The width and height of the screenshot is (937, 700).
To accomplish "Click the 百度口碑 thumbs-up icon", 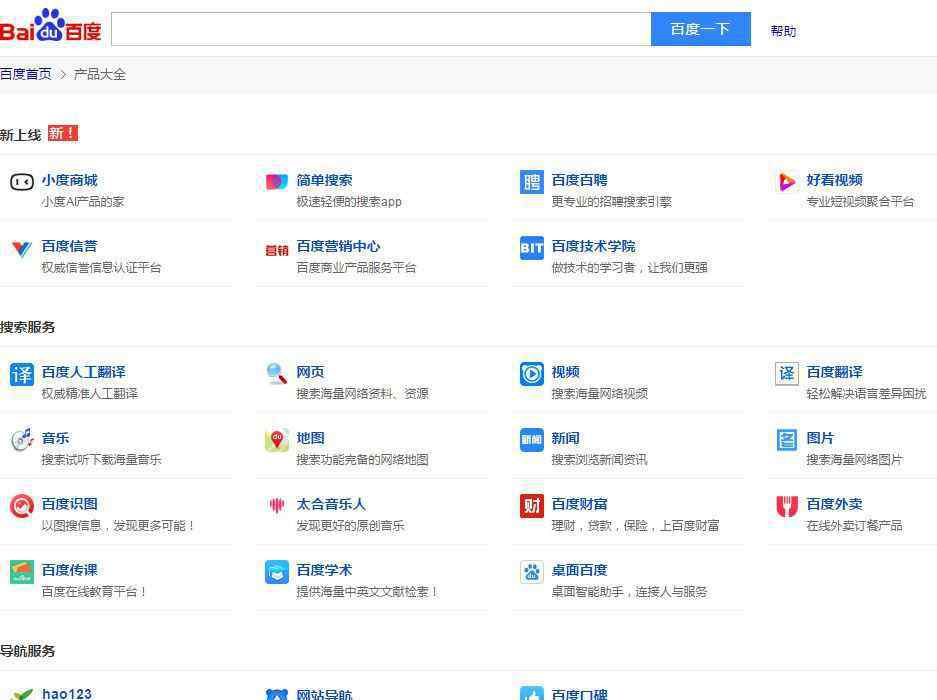I will (x=532, y=693).
